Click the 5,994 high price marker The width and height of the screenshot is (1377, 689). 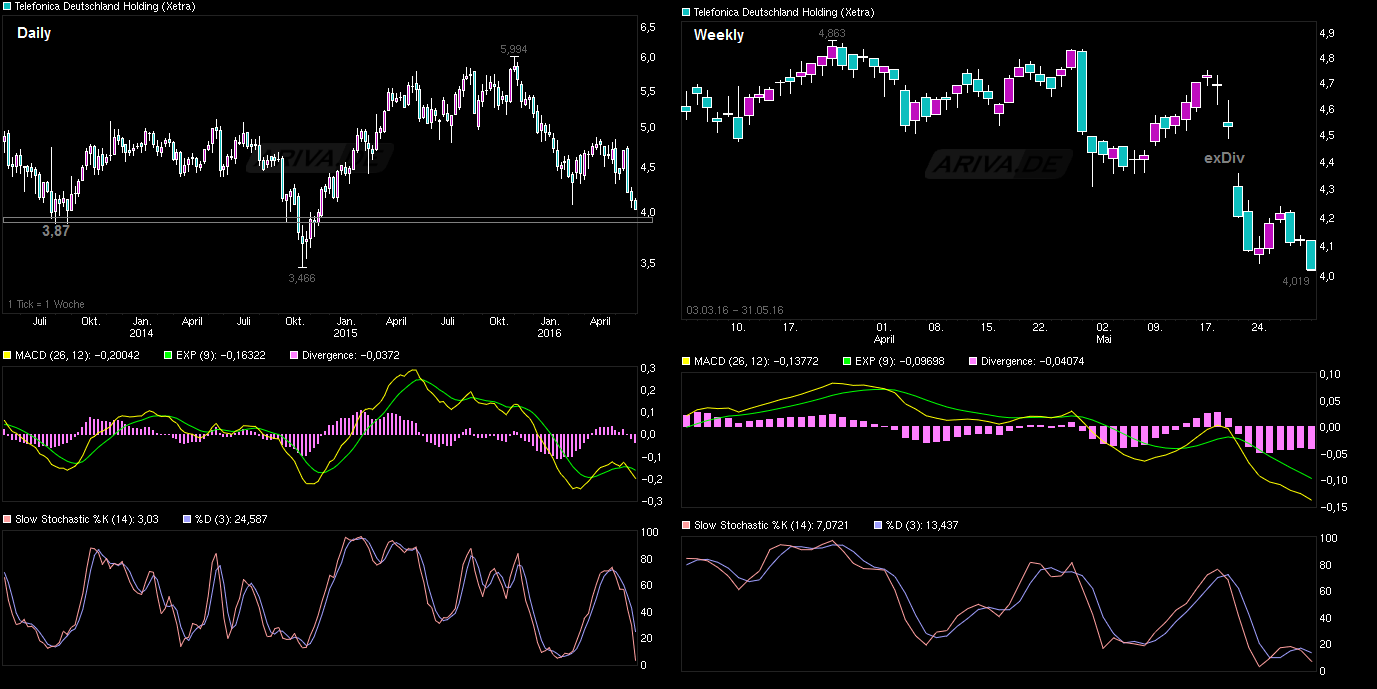coord(514,47)
